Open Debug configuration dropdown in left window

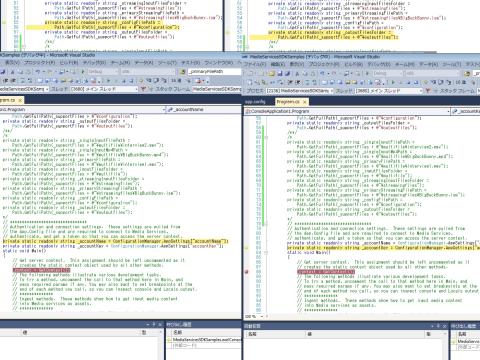[103, 72]
